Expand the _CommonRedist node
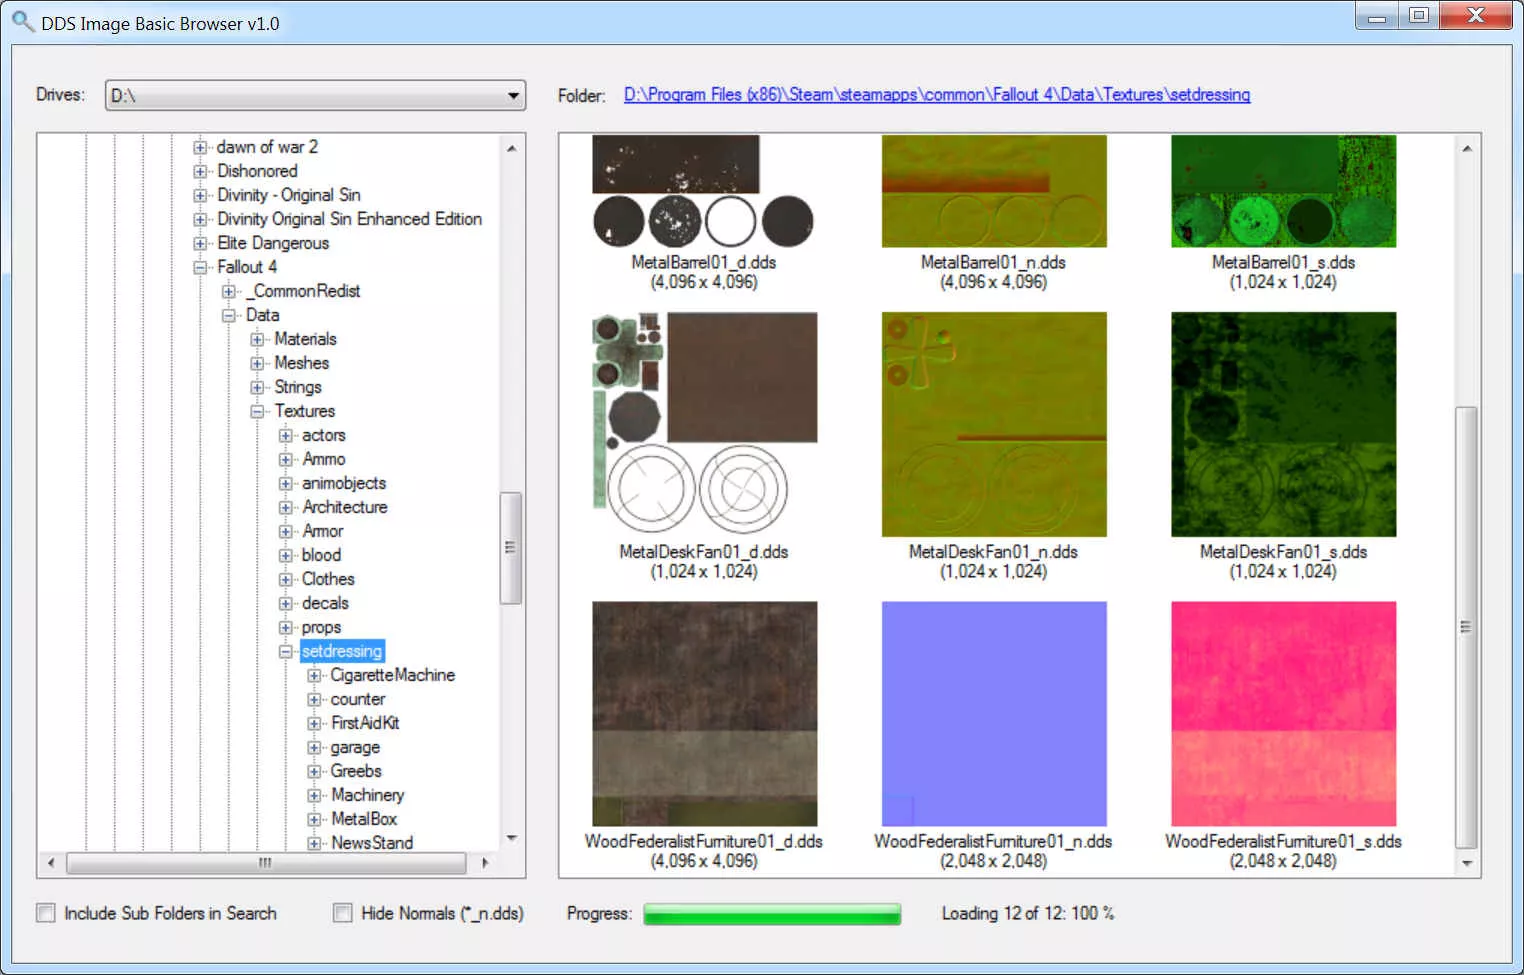 coord(229,291)
